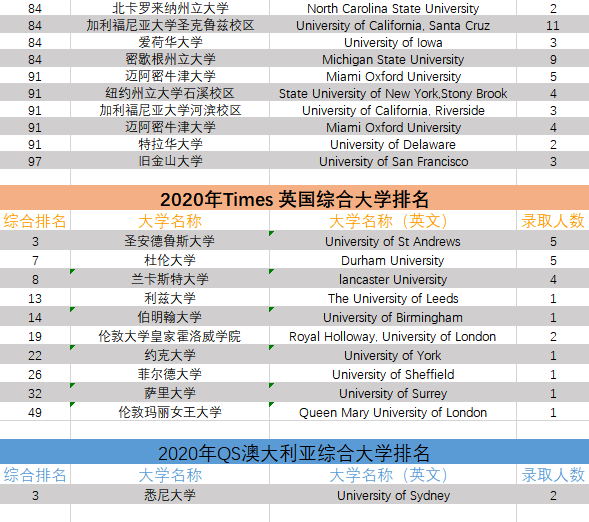Select the 兰卡斯特大学 cell
This screenshot has width=589, height=522.
coord(170,279)
